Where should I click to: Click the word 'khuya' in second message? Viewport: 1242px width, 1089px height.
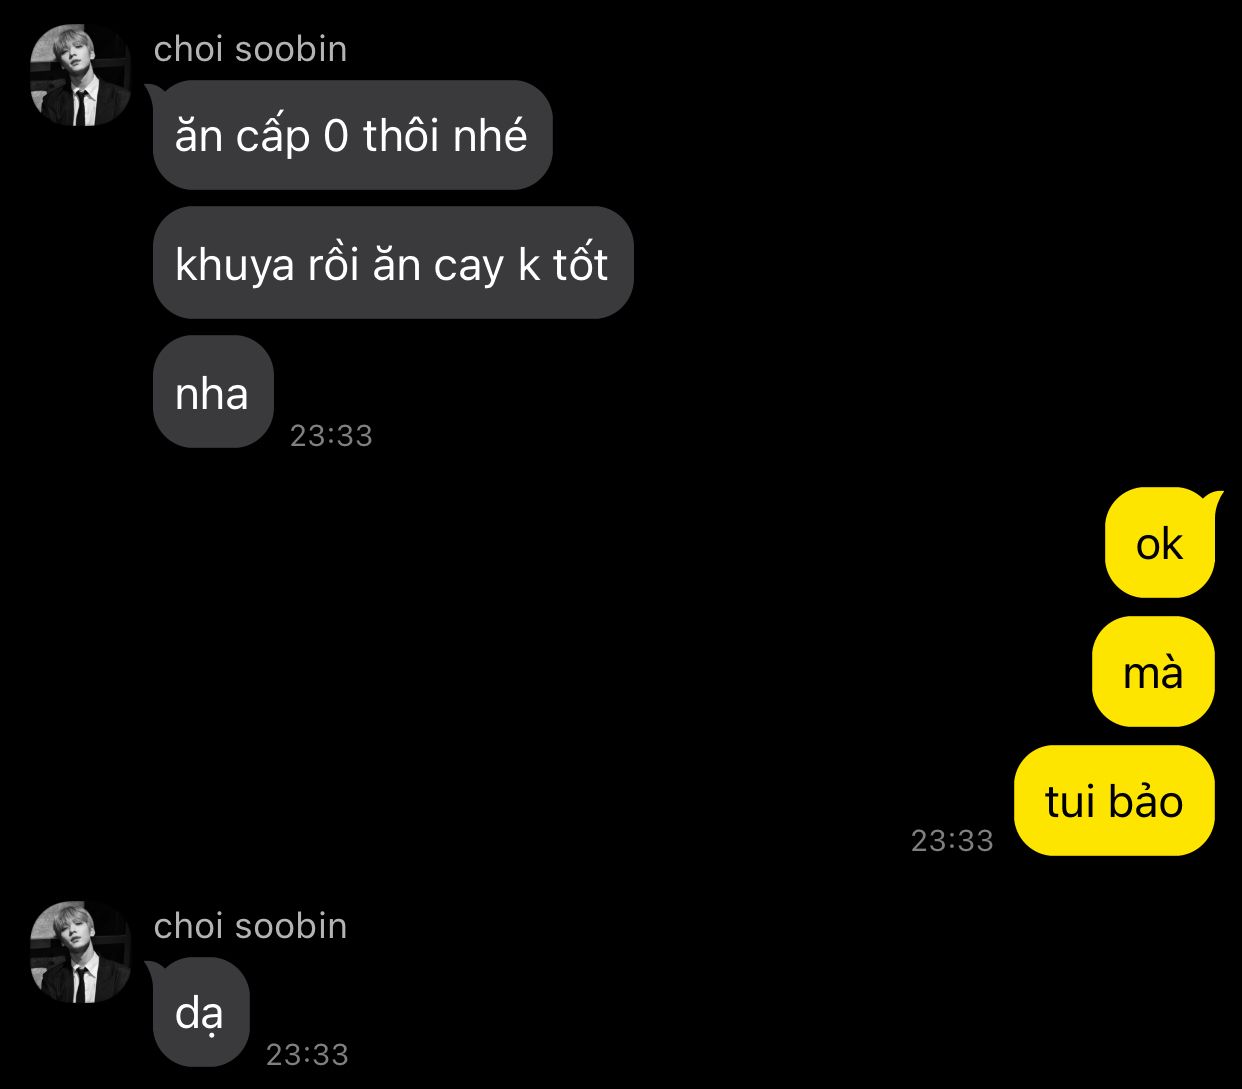click(235, 266)
